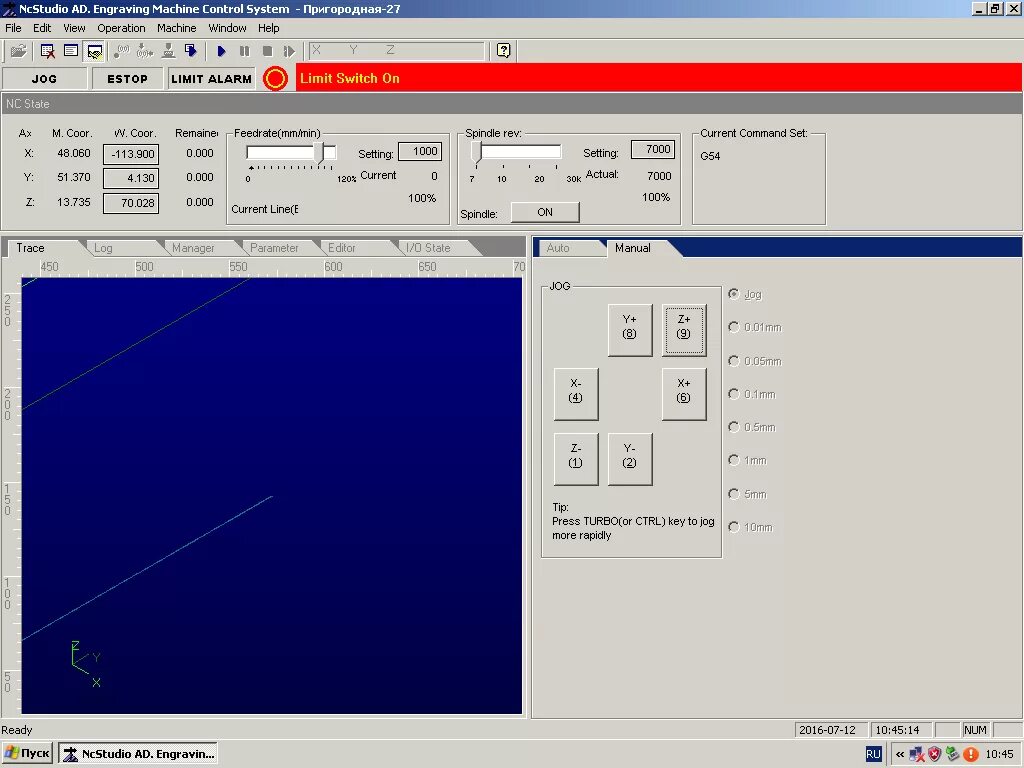Click the X Y Z coordinate toolbar field
Viewport: 1024px width, 768px height.
coord(397,50)
